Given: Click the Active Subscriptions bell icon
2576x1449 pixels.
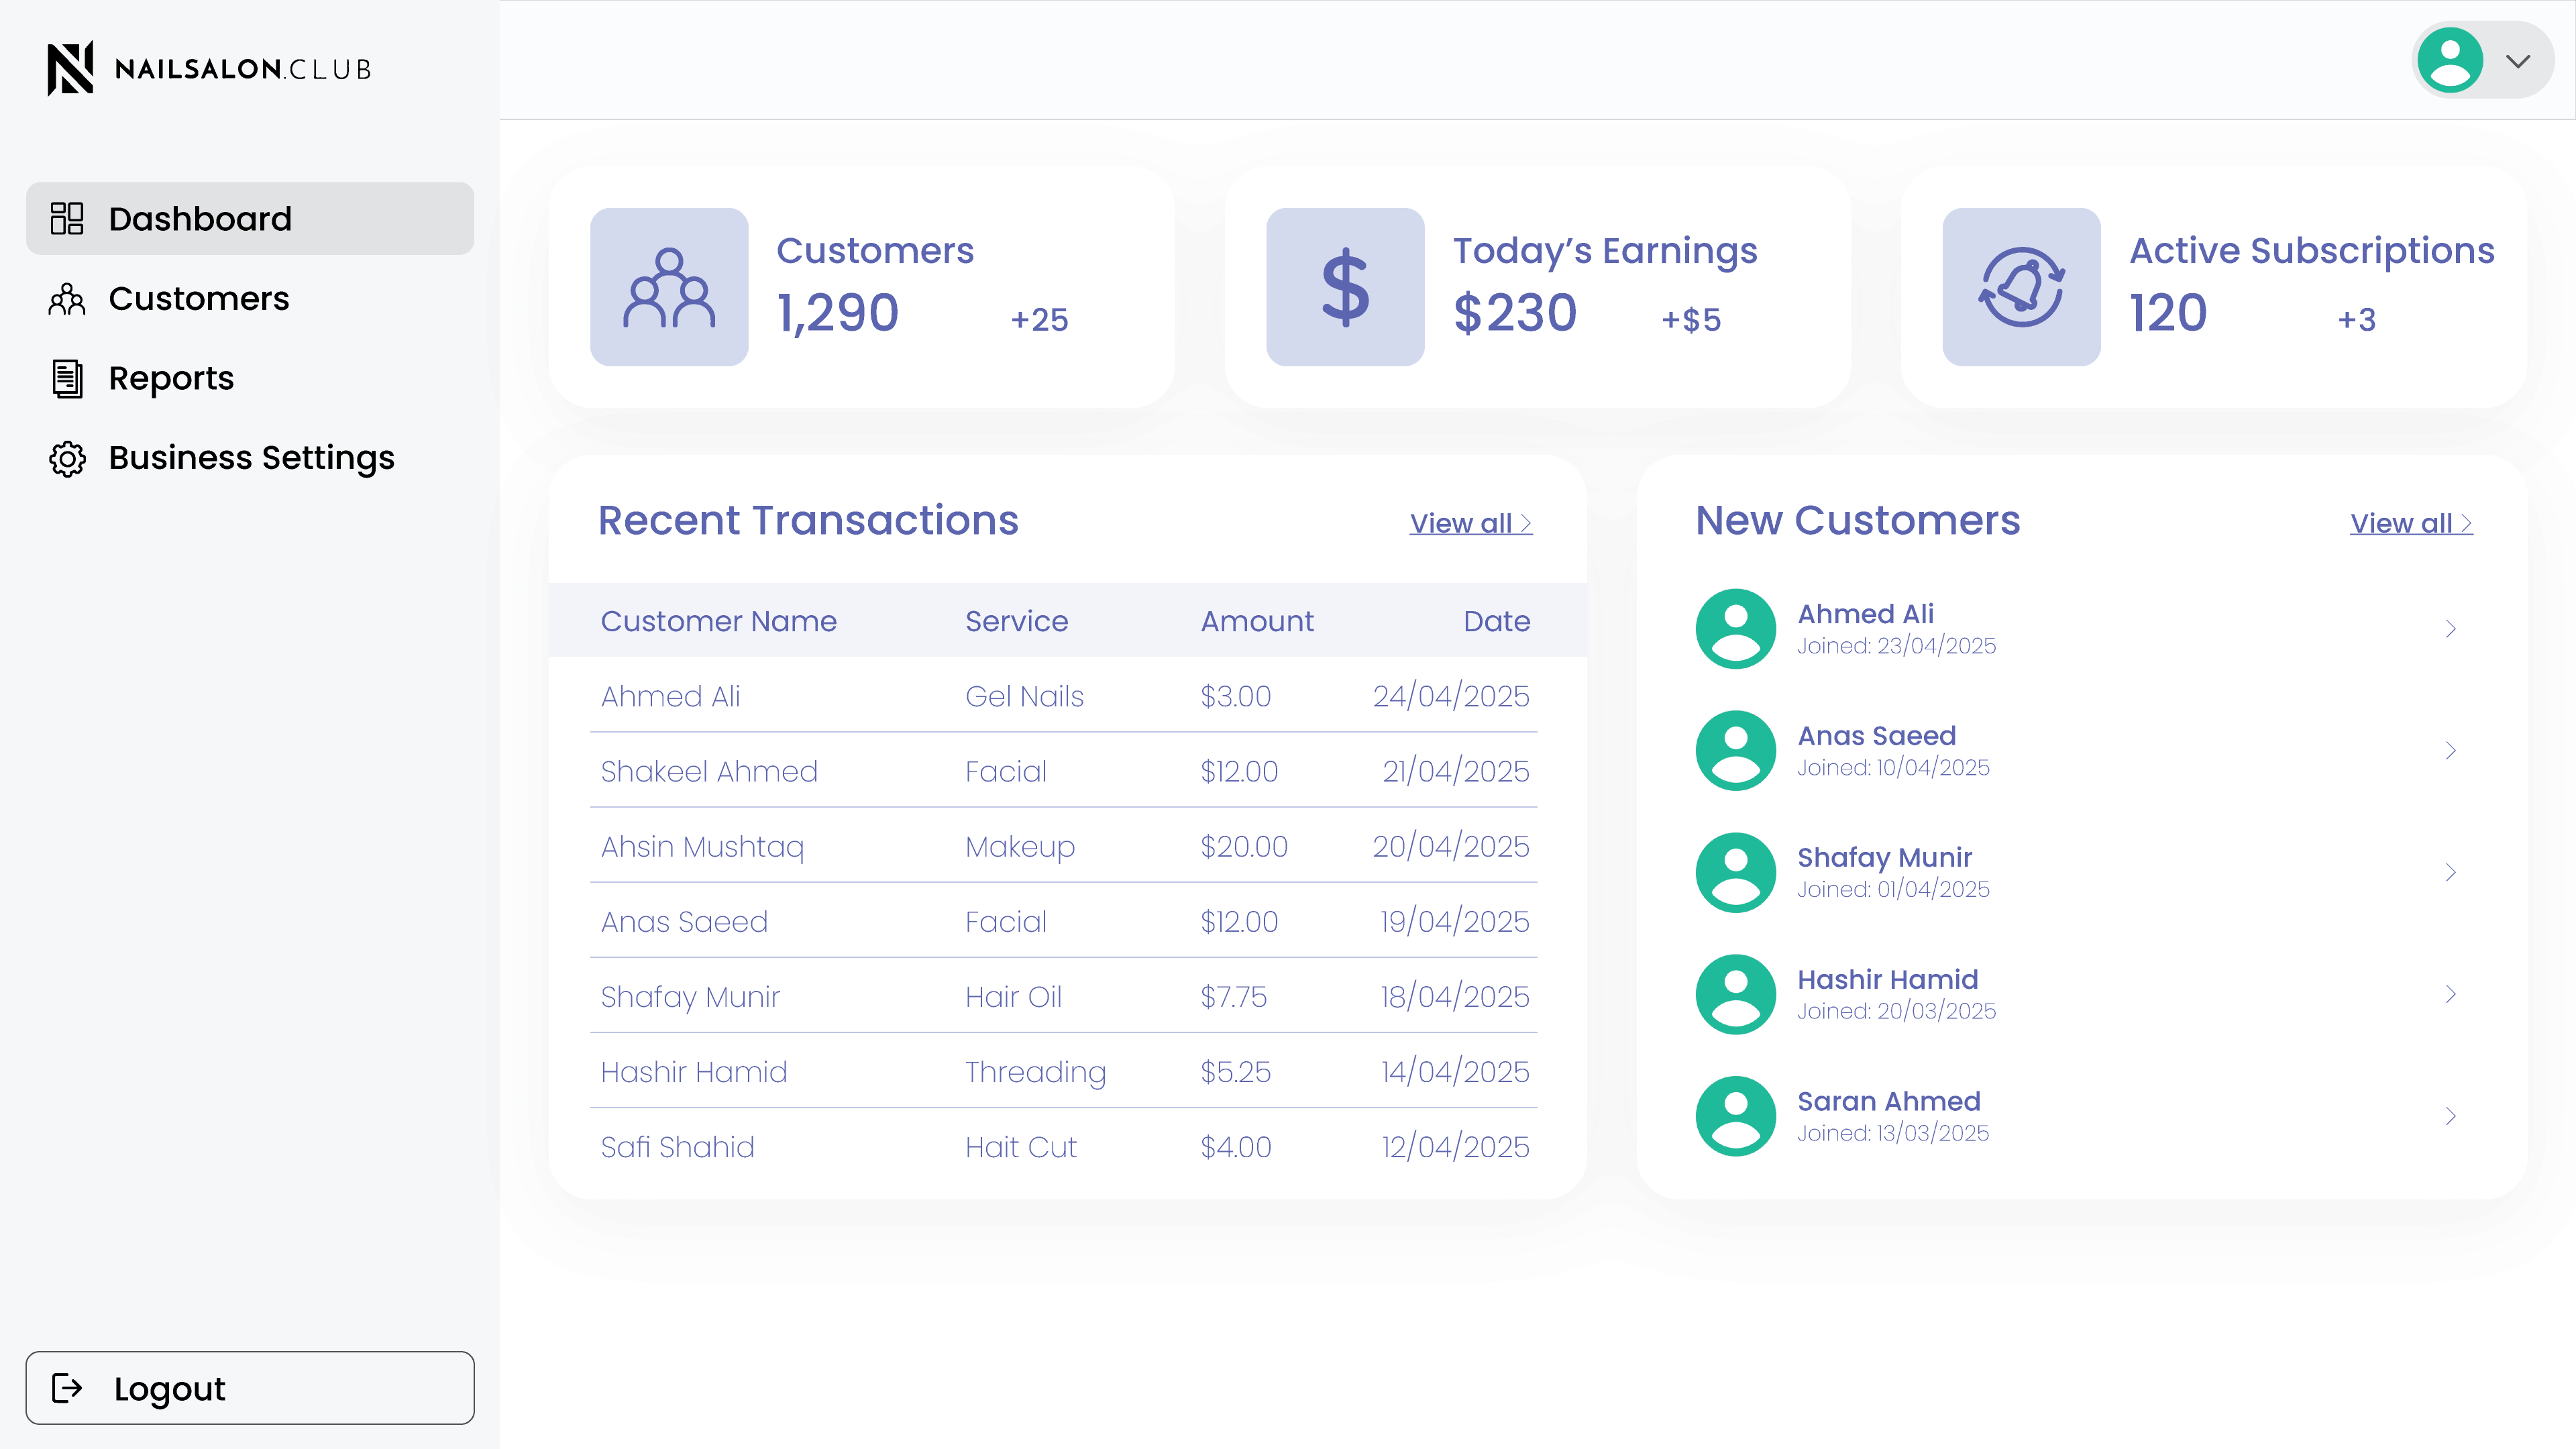Looking at the screenshot, I should [x=2021, y=287].
